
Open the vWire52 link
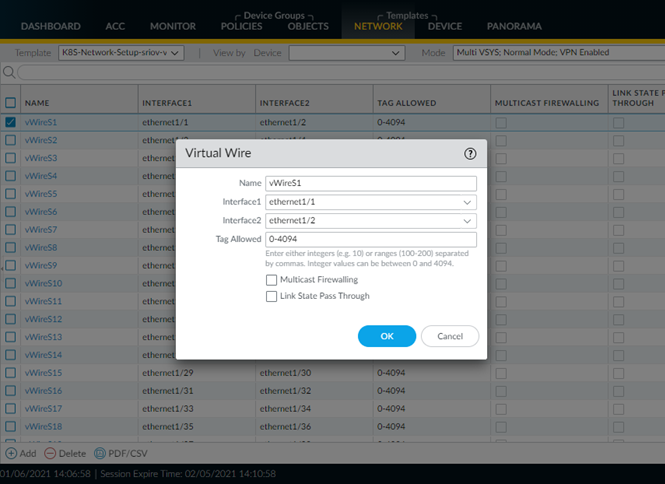(x=41, y=140)
